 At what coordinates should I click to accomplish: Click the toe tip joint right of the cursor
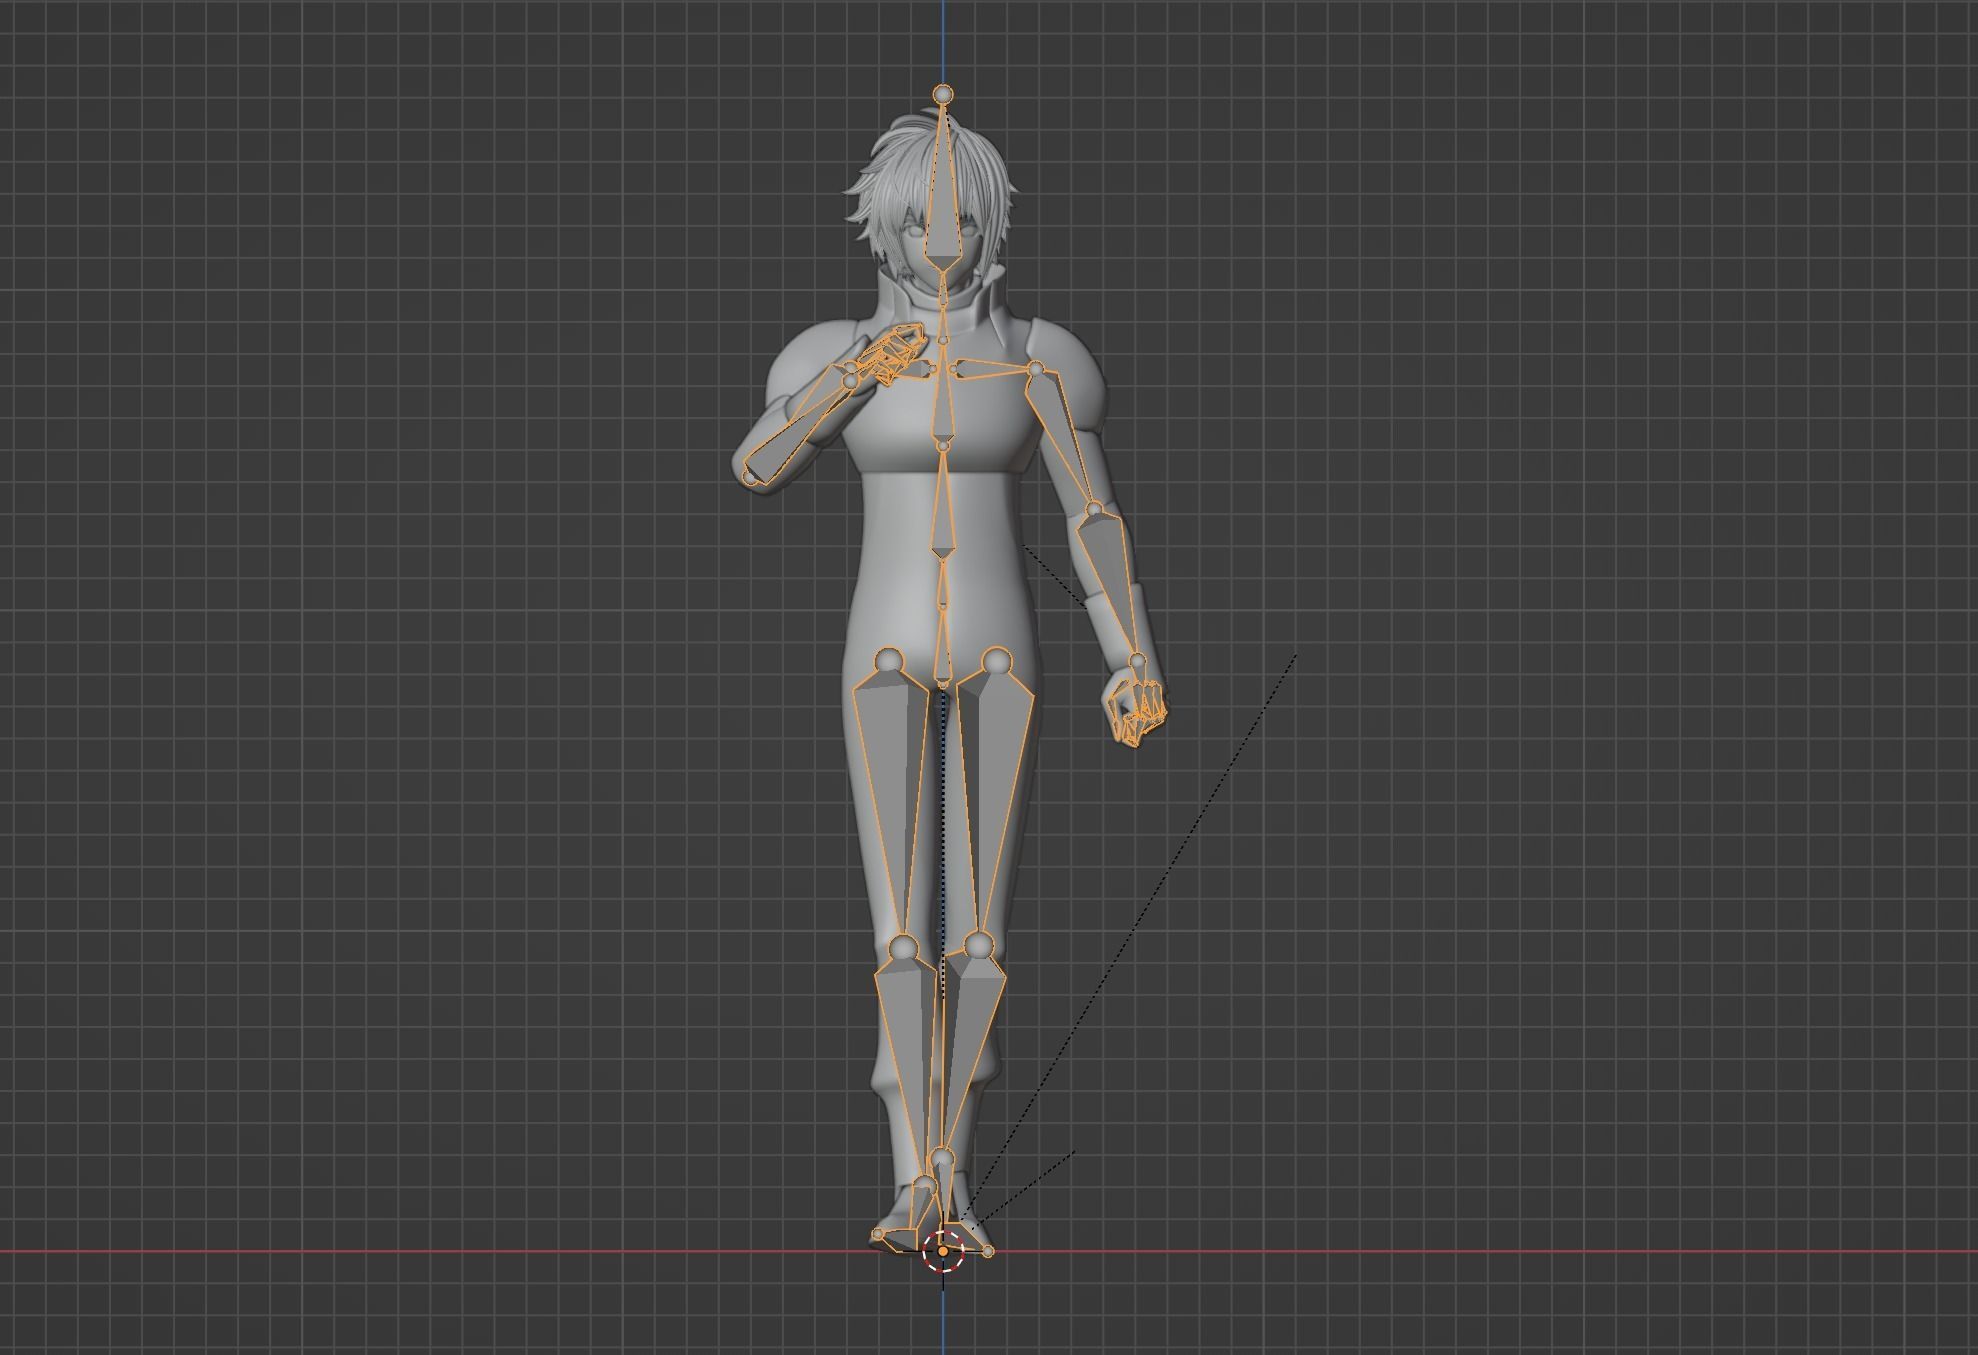click(x=988, y=1251)
